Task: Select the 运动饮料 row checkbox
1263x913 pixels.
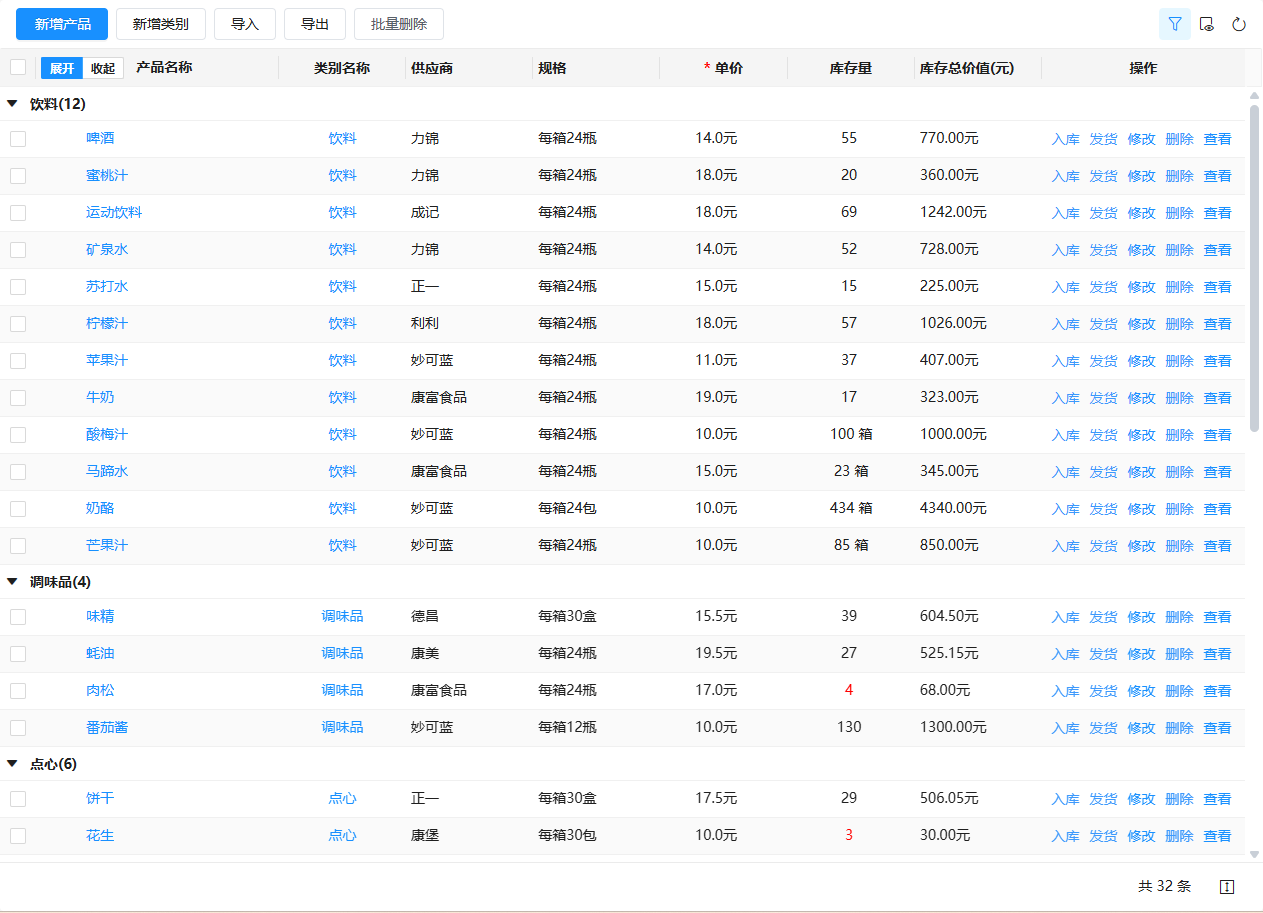Action: pyautogui.click(x=18, y=213)
